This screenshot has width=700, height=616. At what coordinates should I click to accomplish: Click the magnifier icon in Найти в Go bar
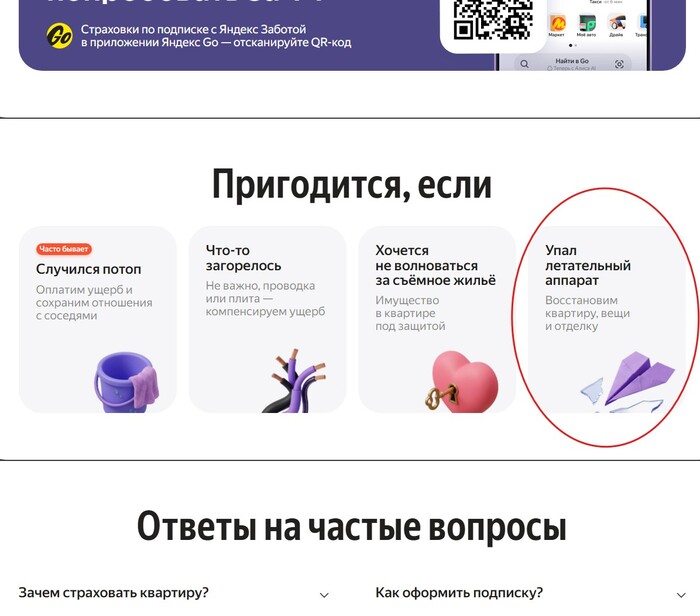point(525,64)
